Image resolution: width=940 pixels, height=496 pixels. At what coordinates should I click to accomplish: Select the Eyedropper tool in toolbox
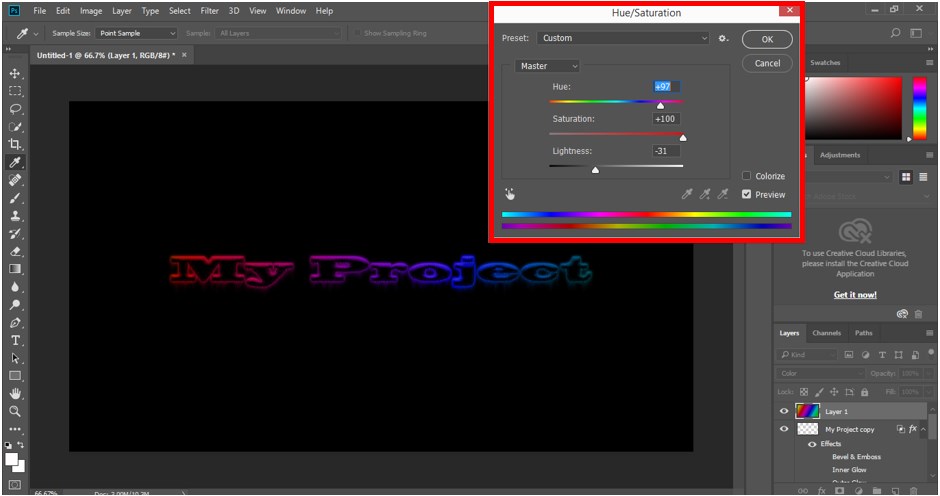pos(14,162)
